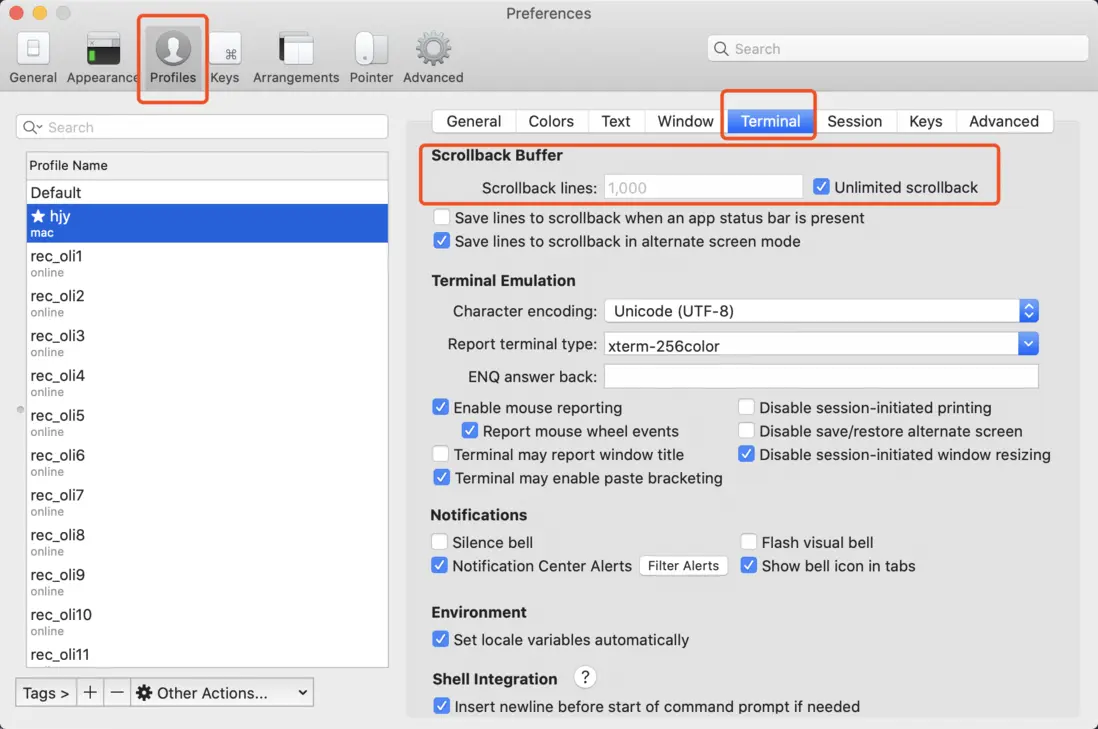The width and height of the screenshot is (1098, 729).
Task: Open the Character encoding dropdown
Action: 821,311
